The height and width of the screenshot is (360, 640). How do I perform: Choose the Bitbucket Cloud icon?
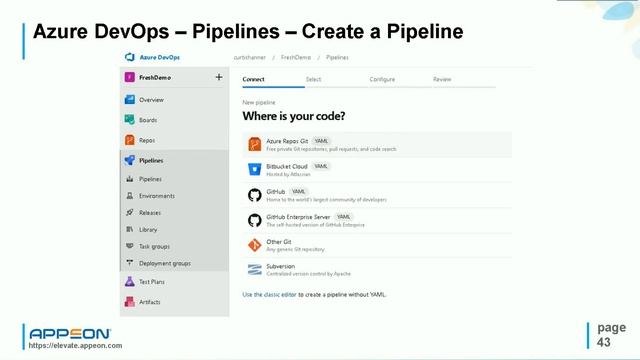click(x=255, y=169)
